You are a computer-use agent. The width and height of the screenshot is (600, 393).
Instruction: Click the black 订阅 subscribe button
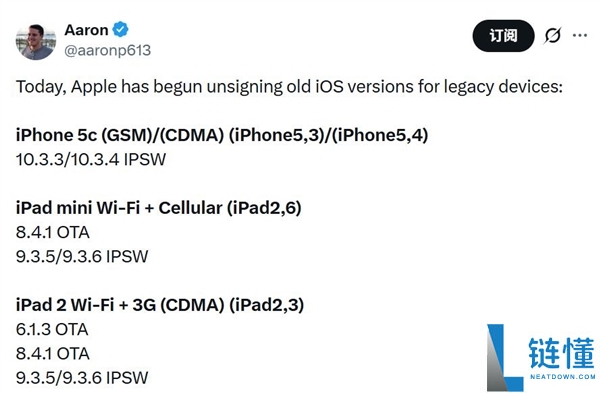503,36
